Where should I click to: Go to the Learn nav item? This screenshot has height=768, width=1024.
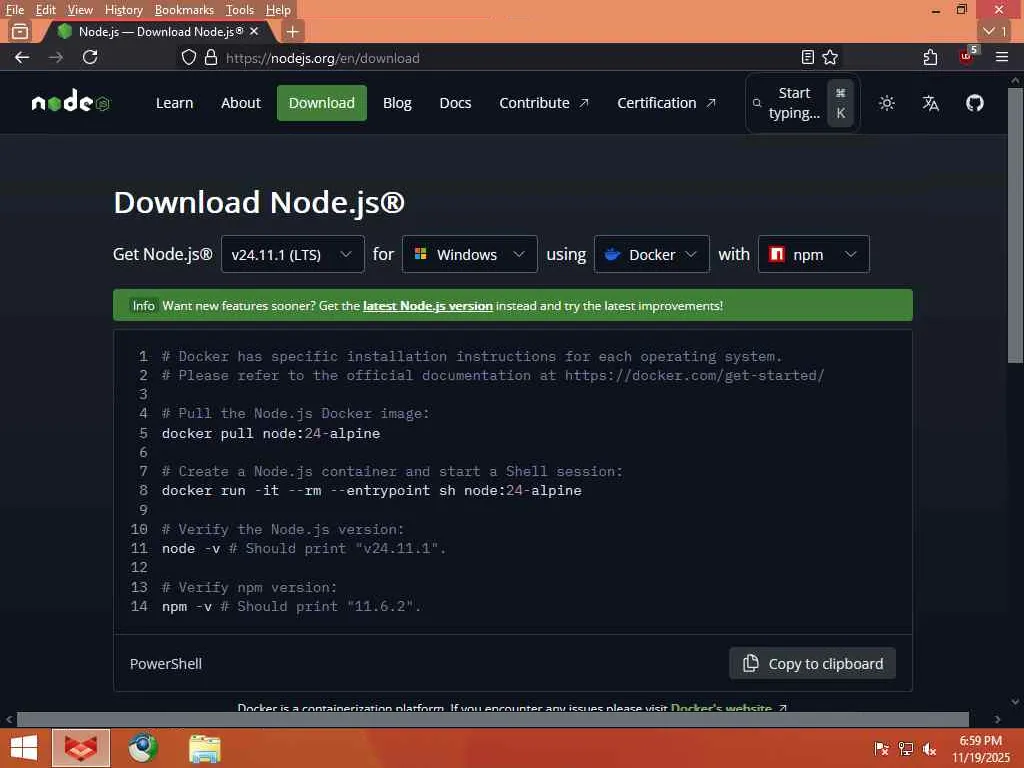pos(174,103)
